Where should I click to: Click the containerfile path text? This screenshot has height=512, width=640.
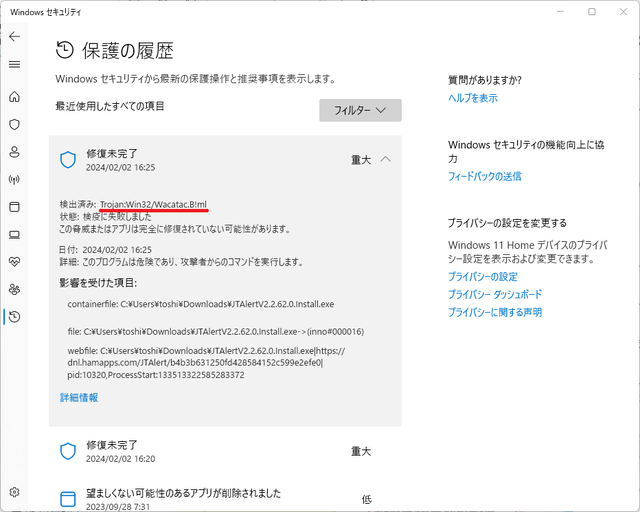[x=201, y=304]
